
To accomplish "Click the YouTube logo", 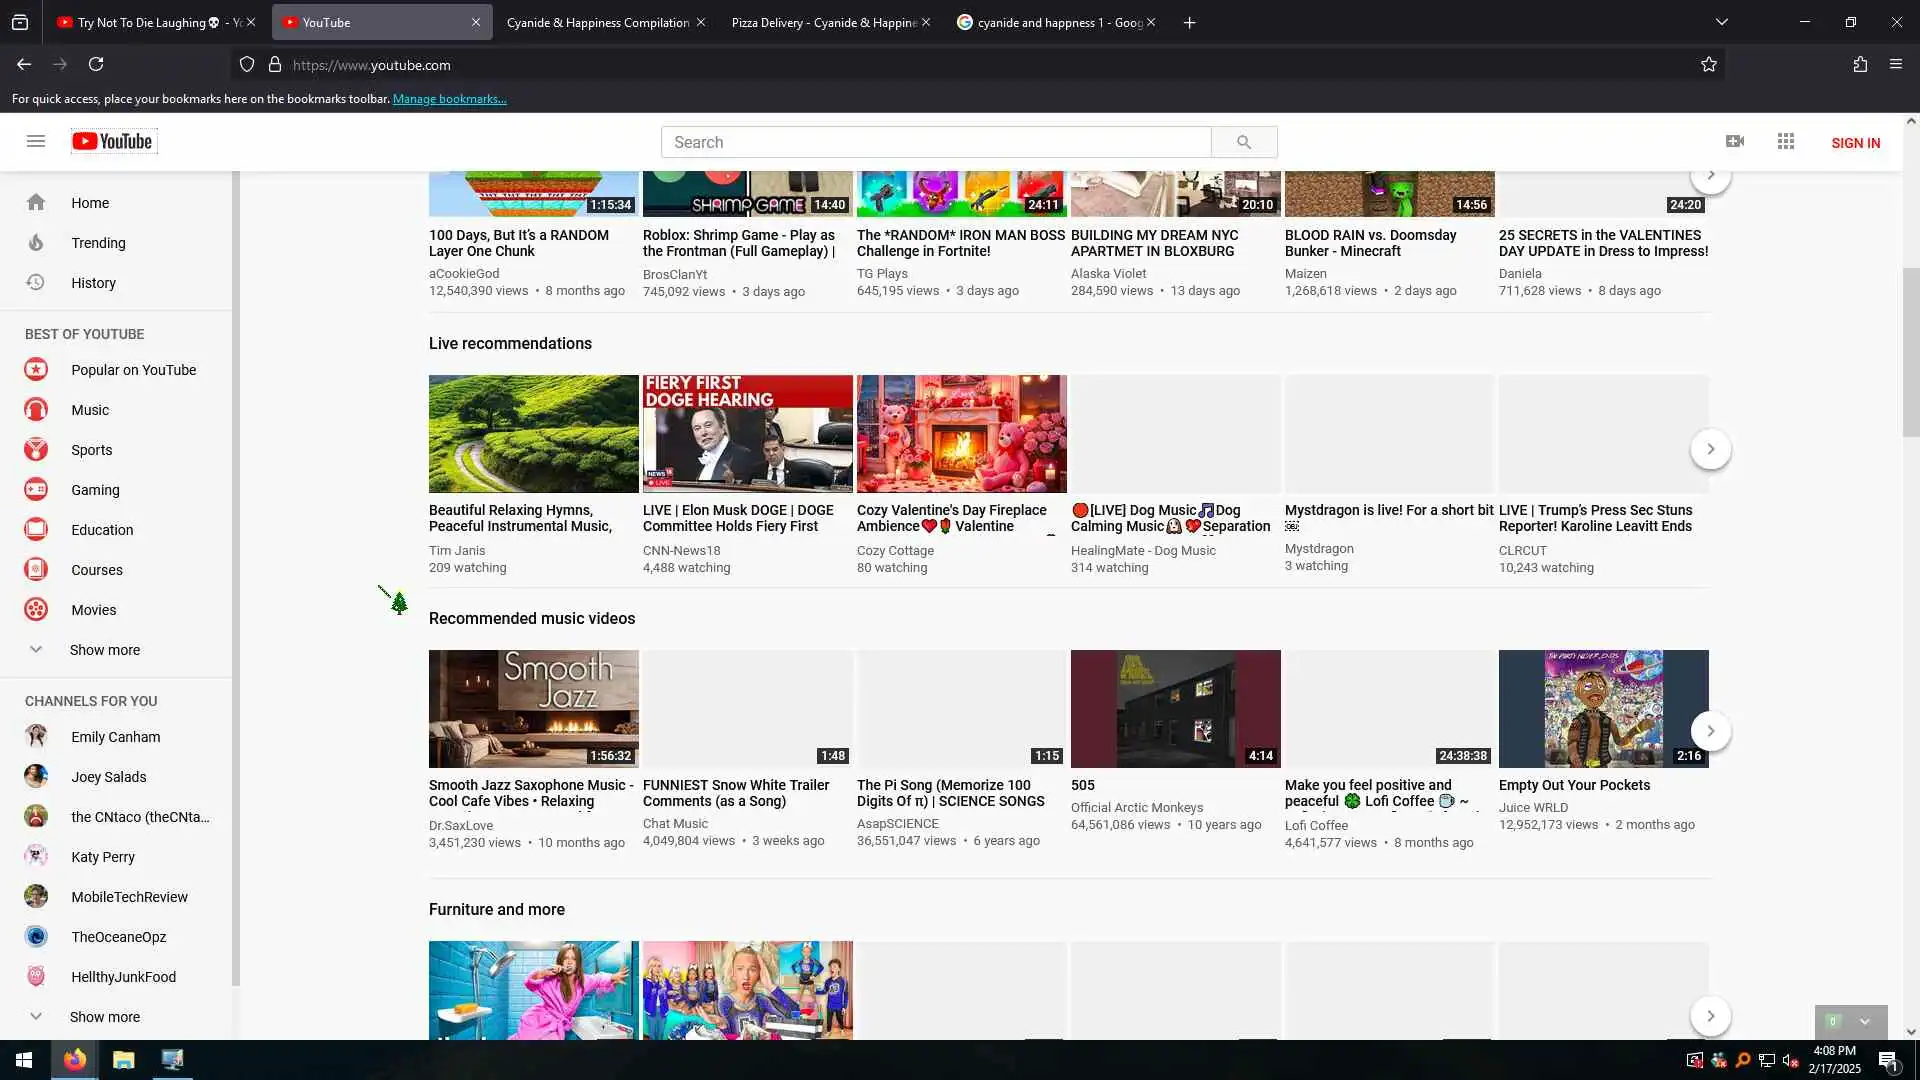I will click(x=113, y=141).
